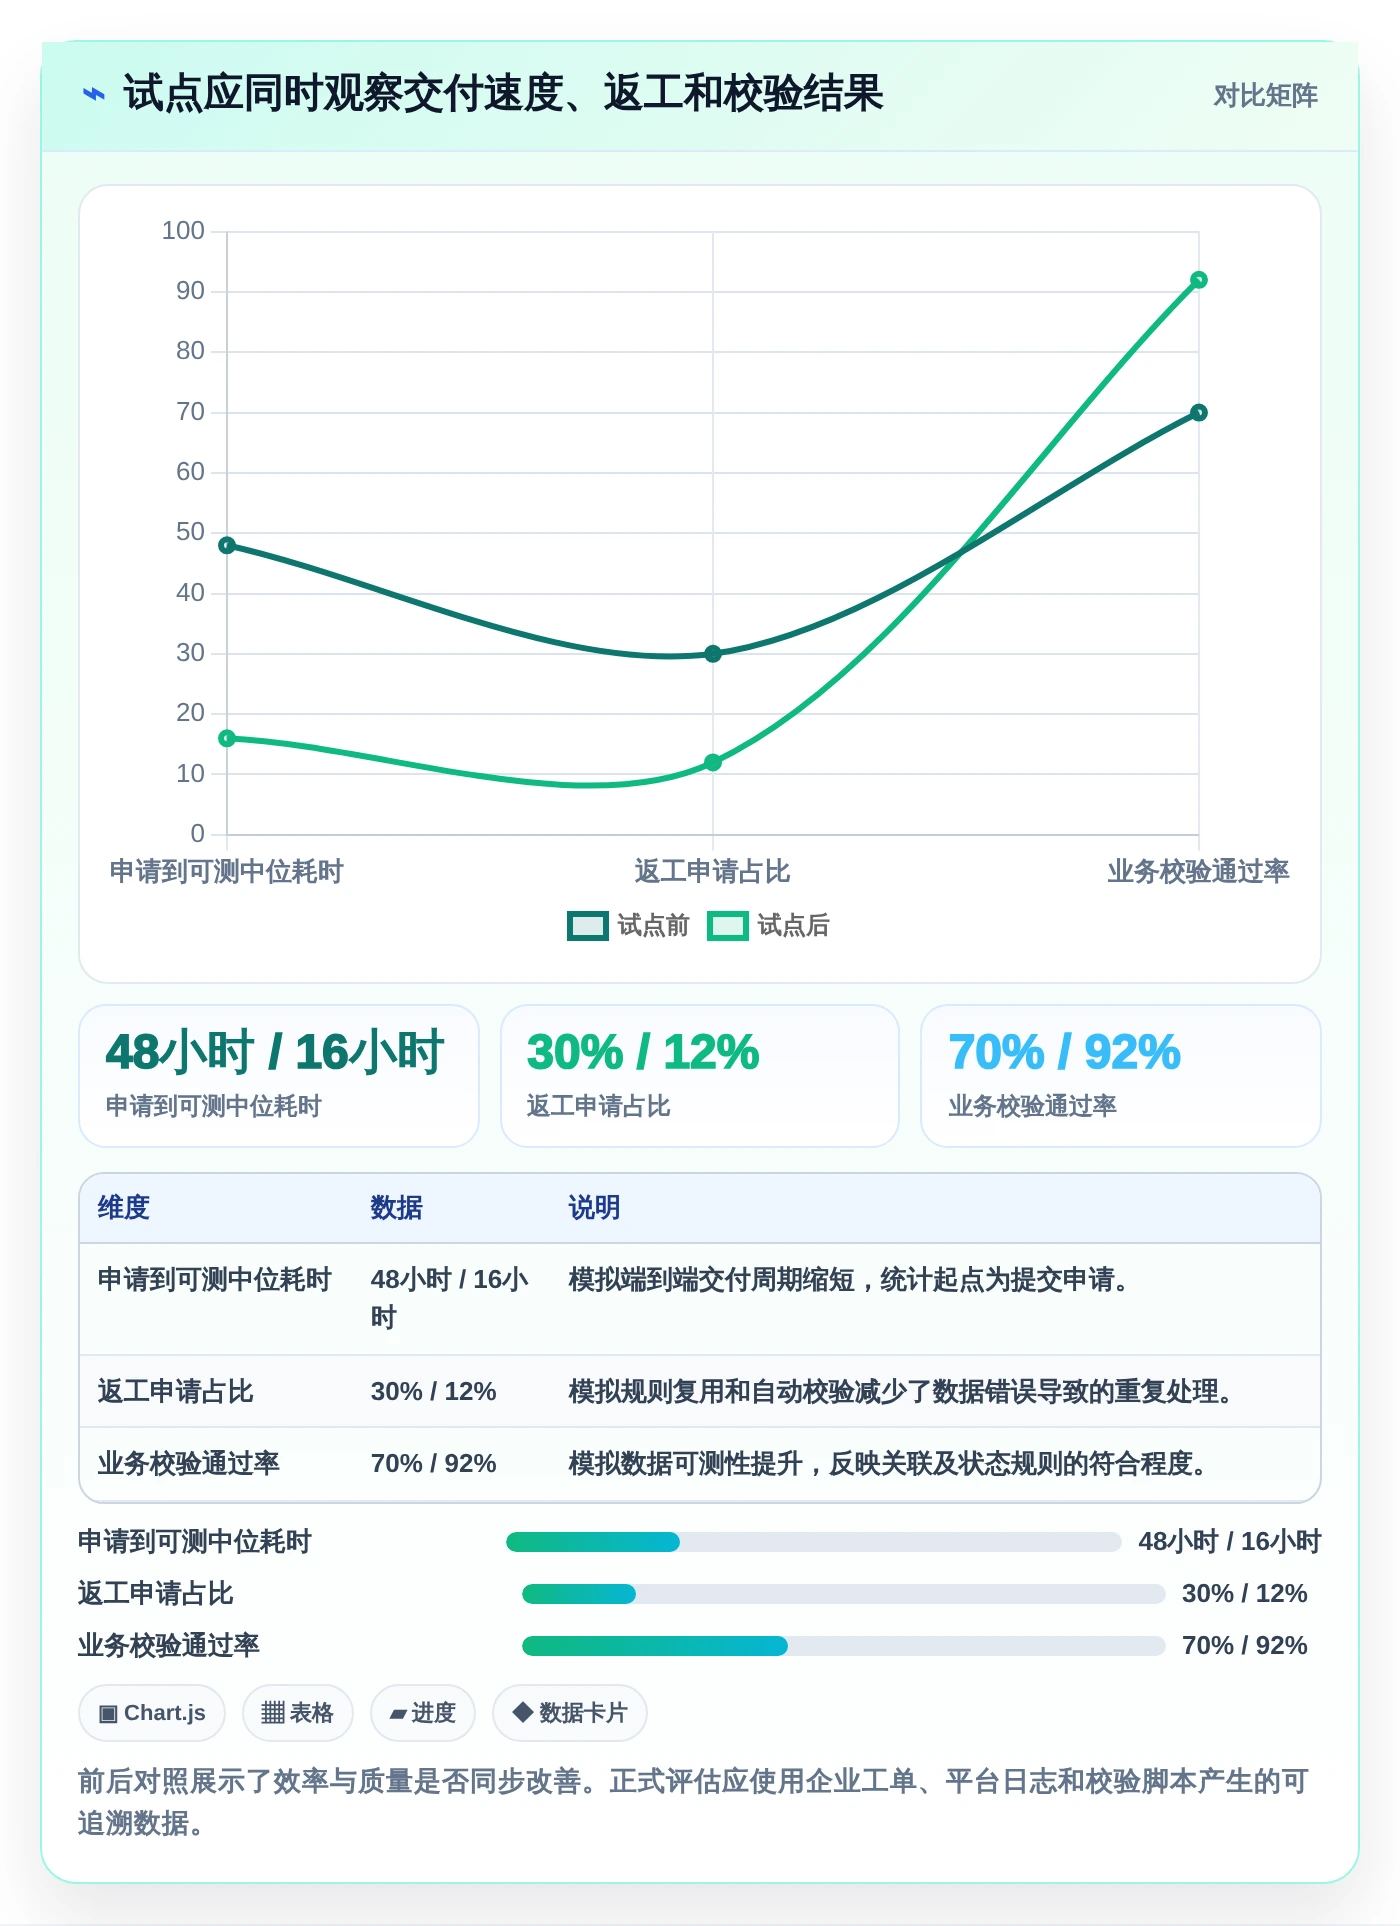Click the 试点后 data point at 92
1400x1926 pixels.
coord(1199,280)
